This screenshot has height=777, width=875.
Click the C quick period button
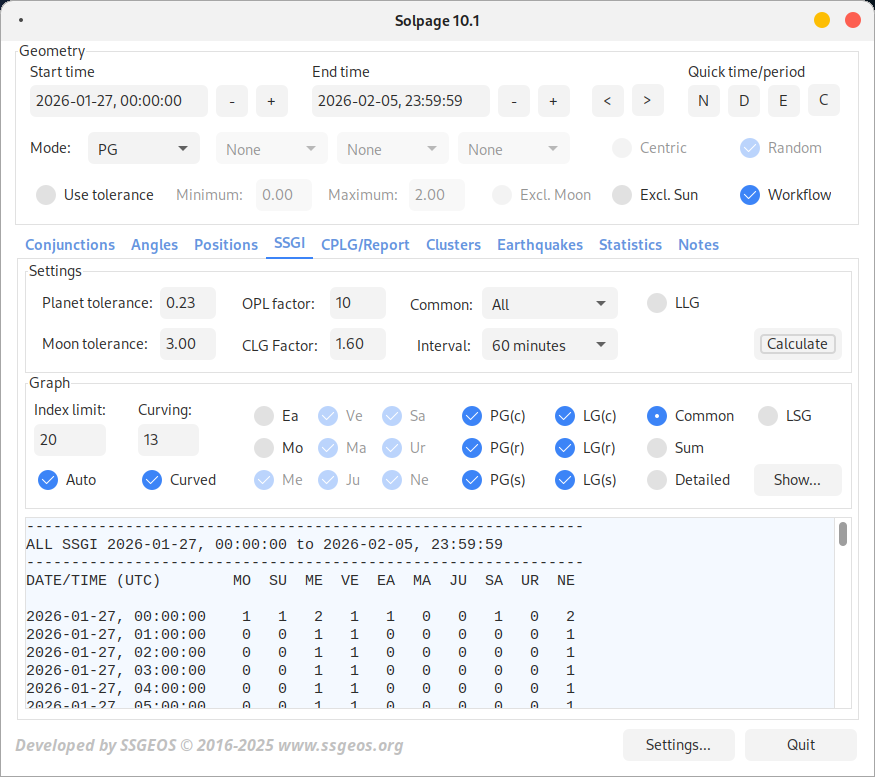click(823, 100)
